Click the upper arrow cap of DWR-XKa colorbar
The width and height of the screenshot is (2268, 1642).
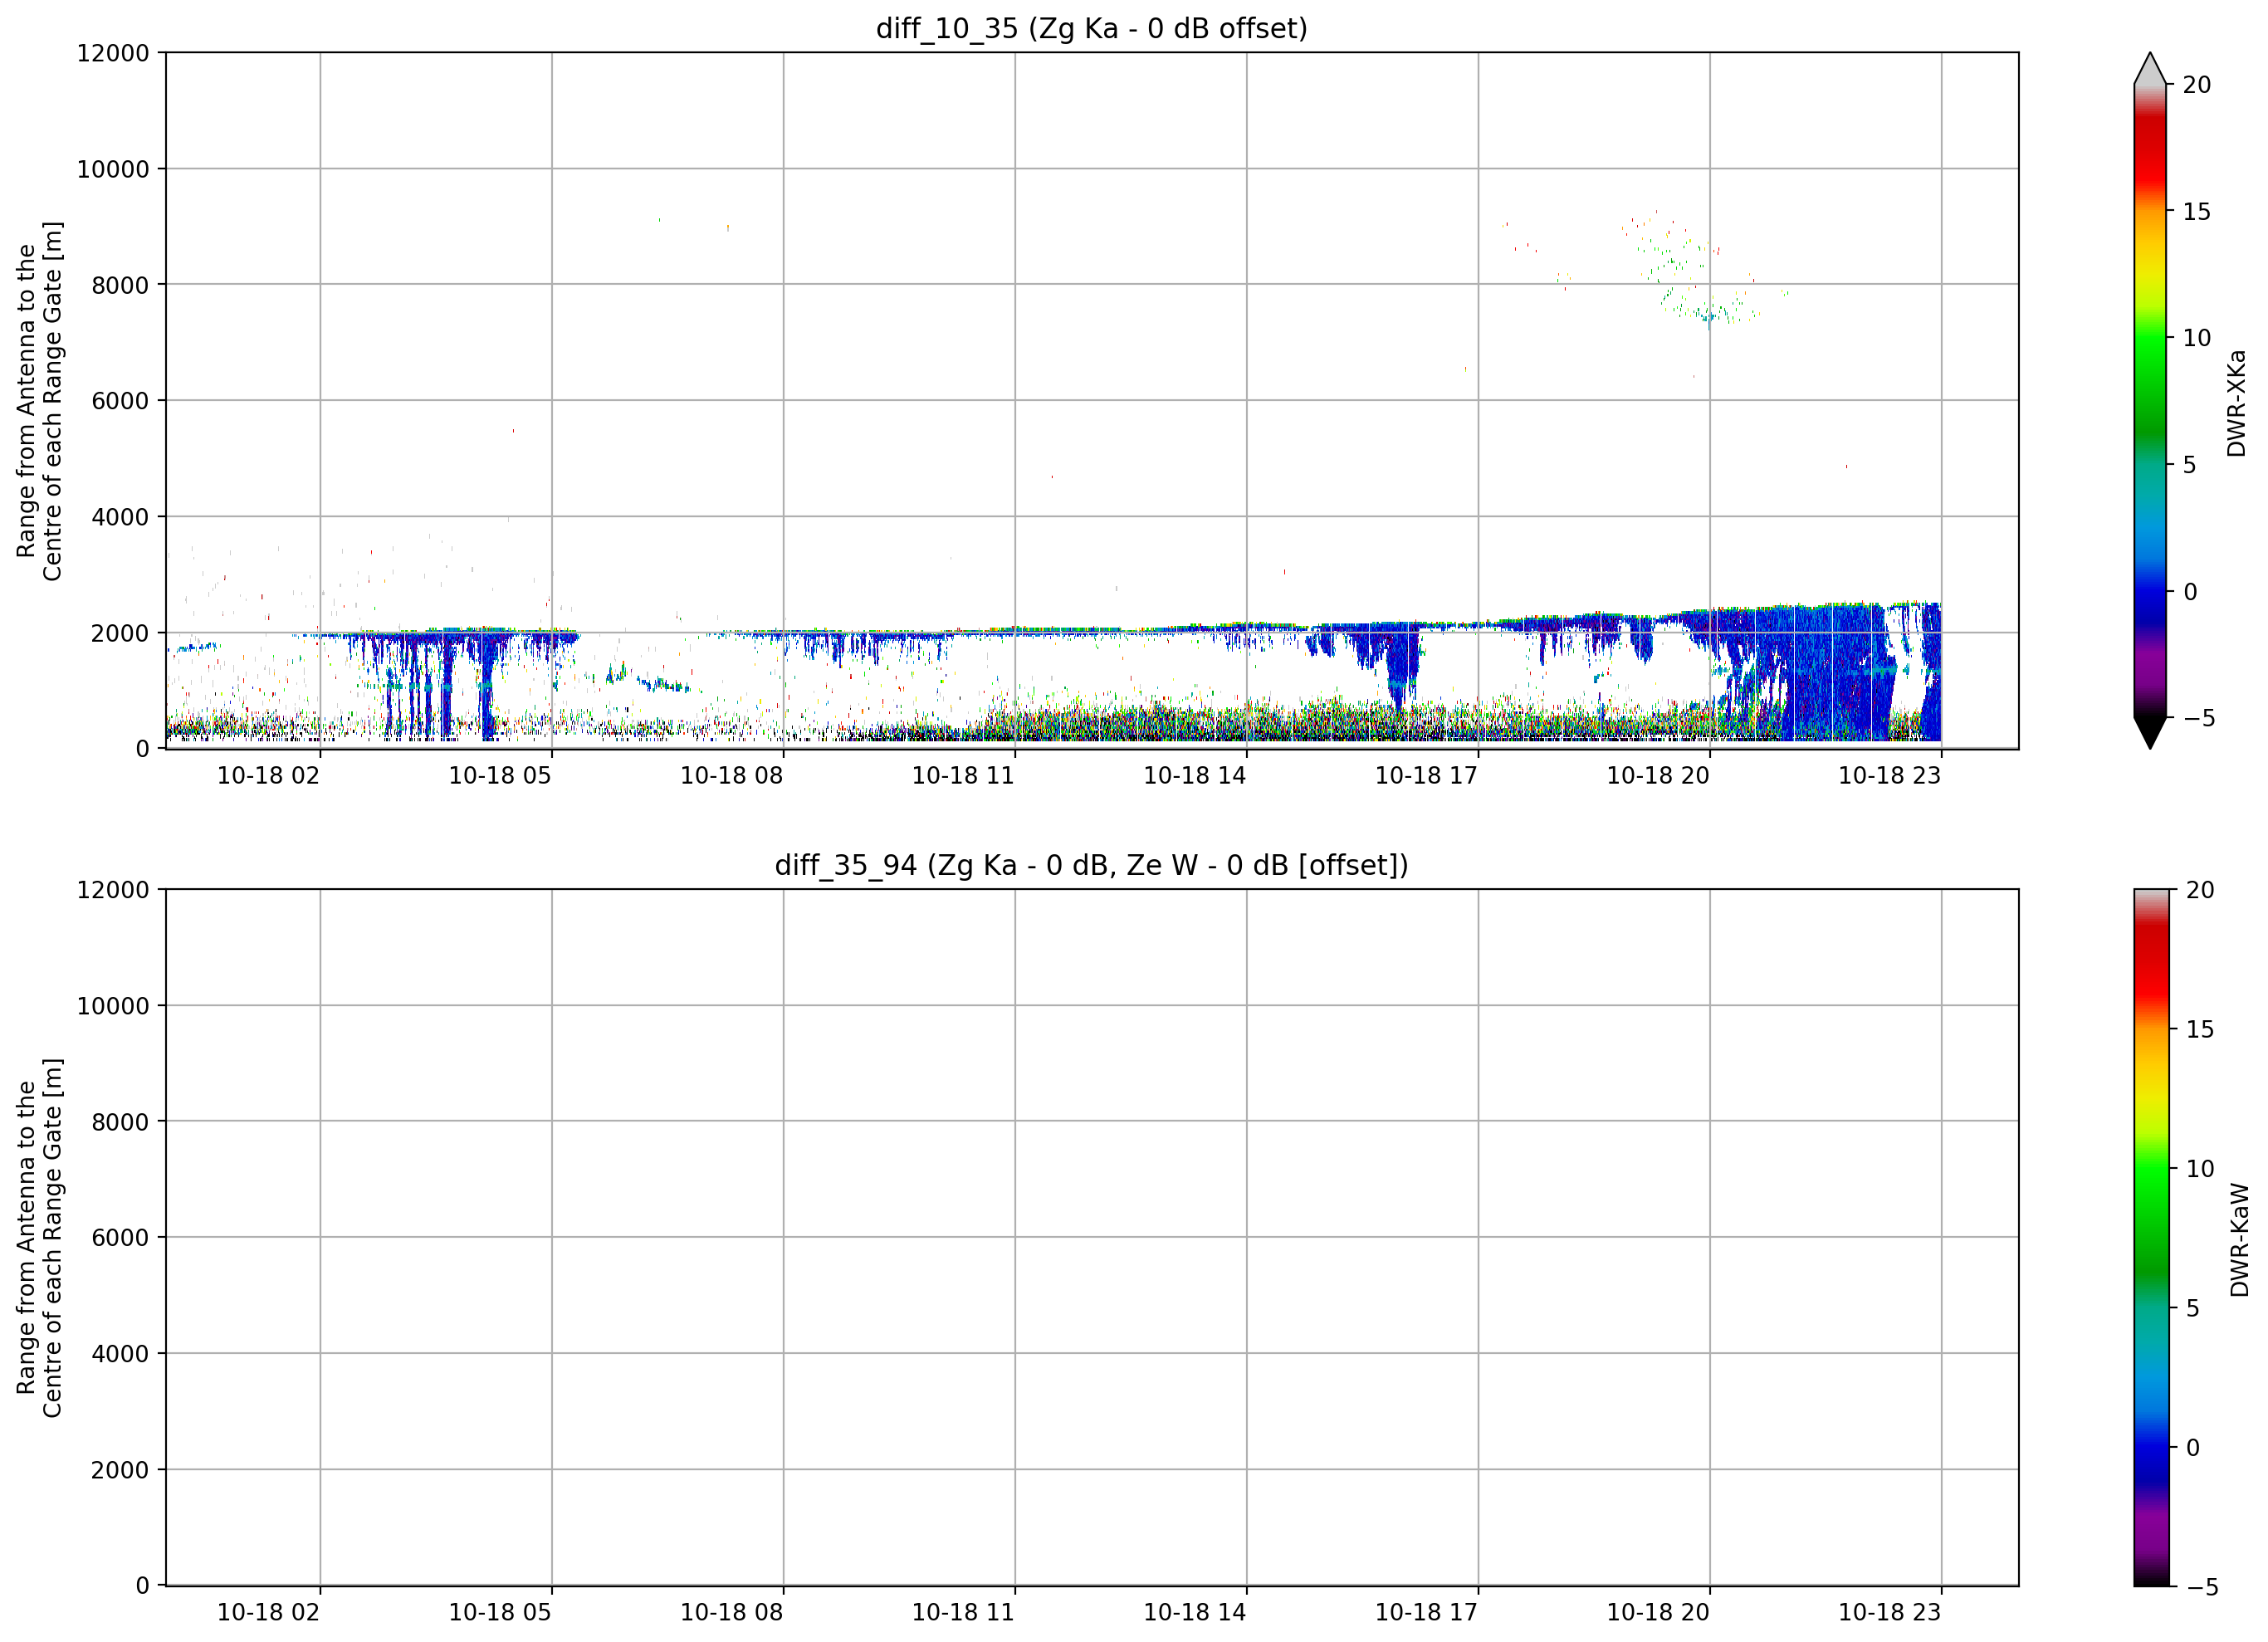(2150, 68)
